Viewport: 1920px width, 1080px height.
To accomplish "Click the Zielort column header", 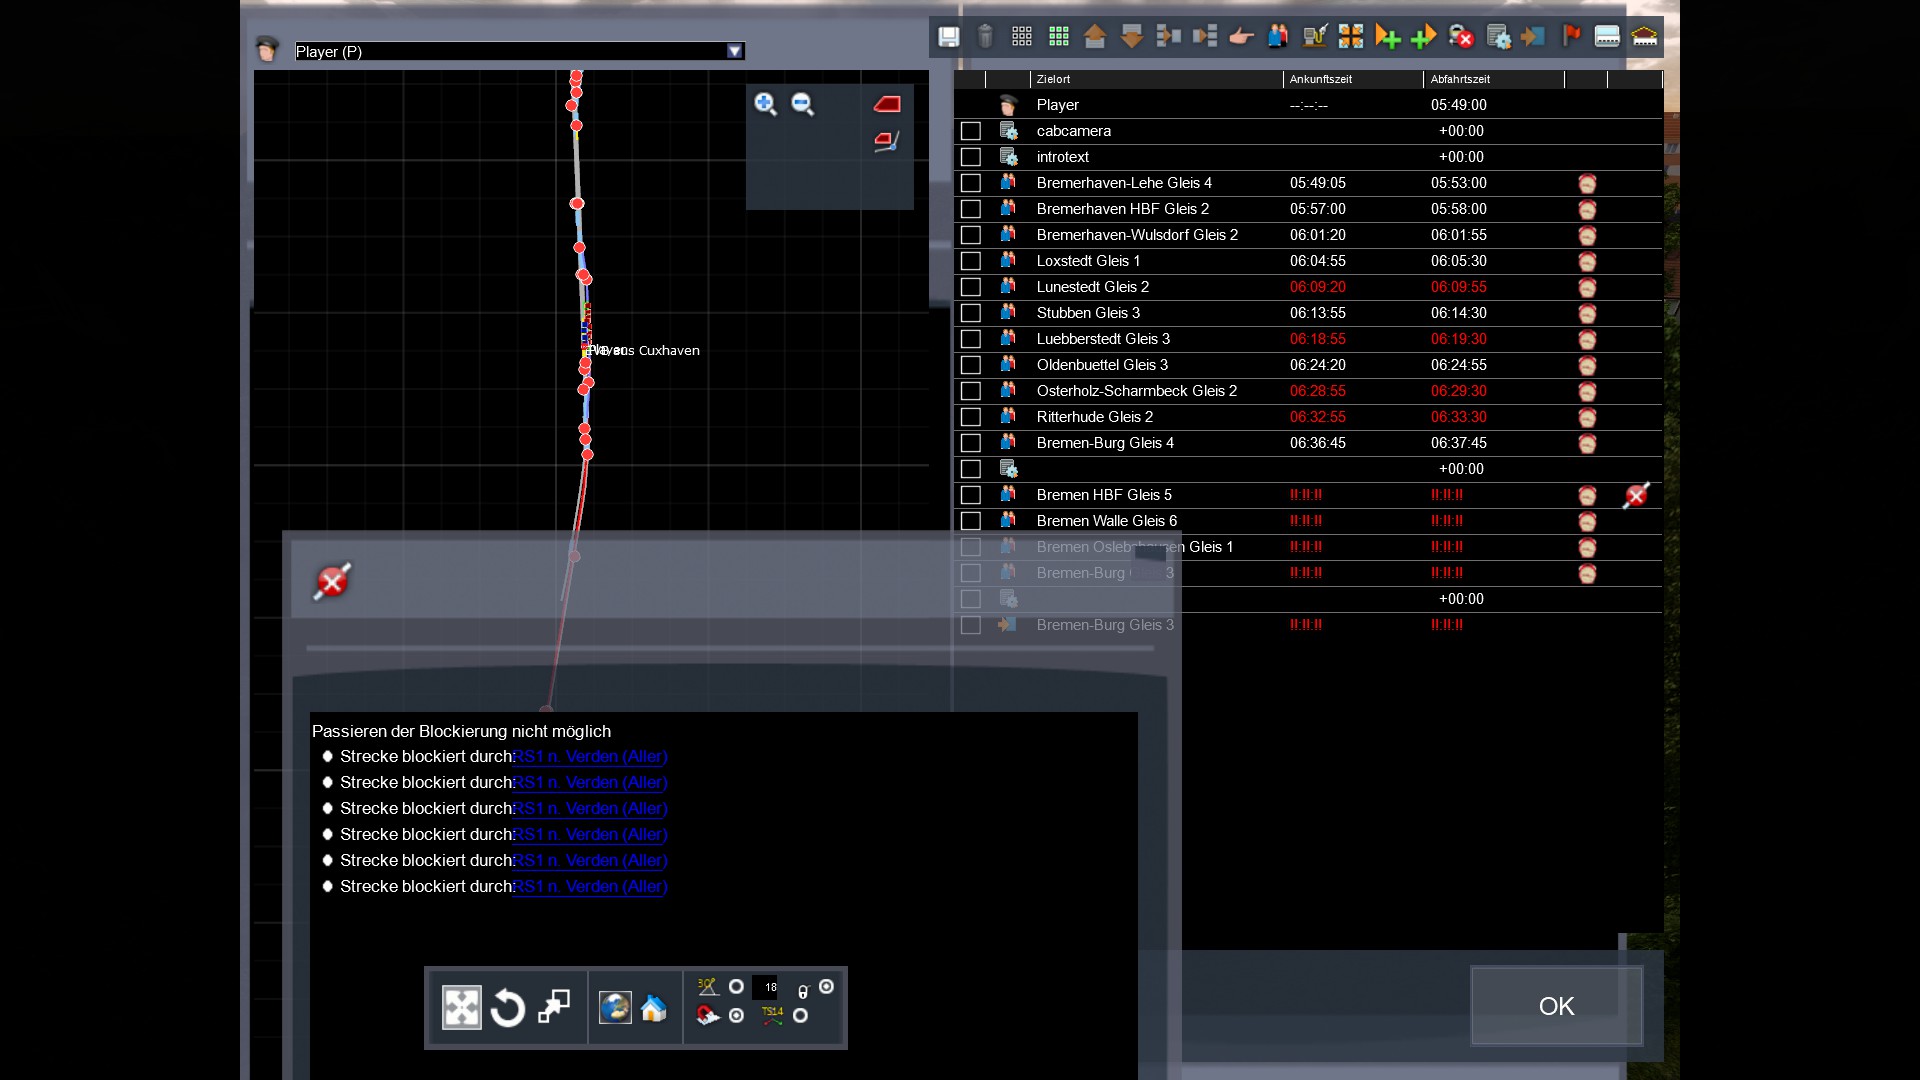I will [1054, 79].
